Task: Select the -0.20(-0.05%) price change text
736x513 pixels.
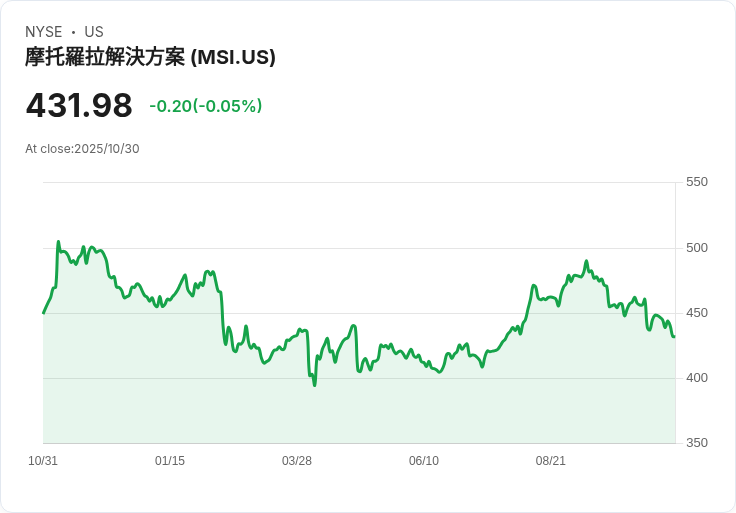Action: (x=205, y=106)
